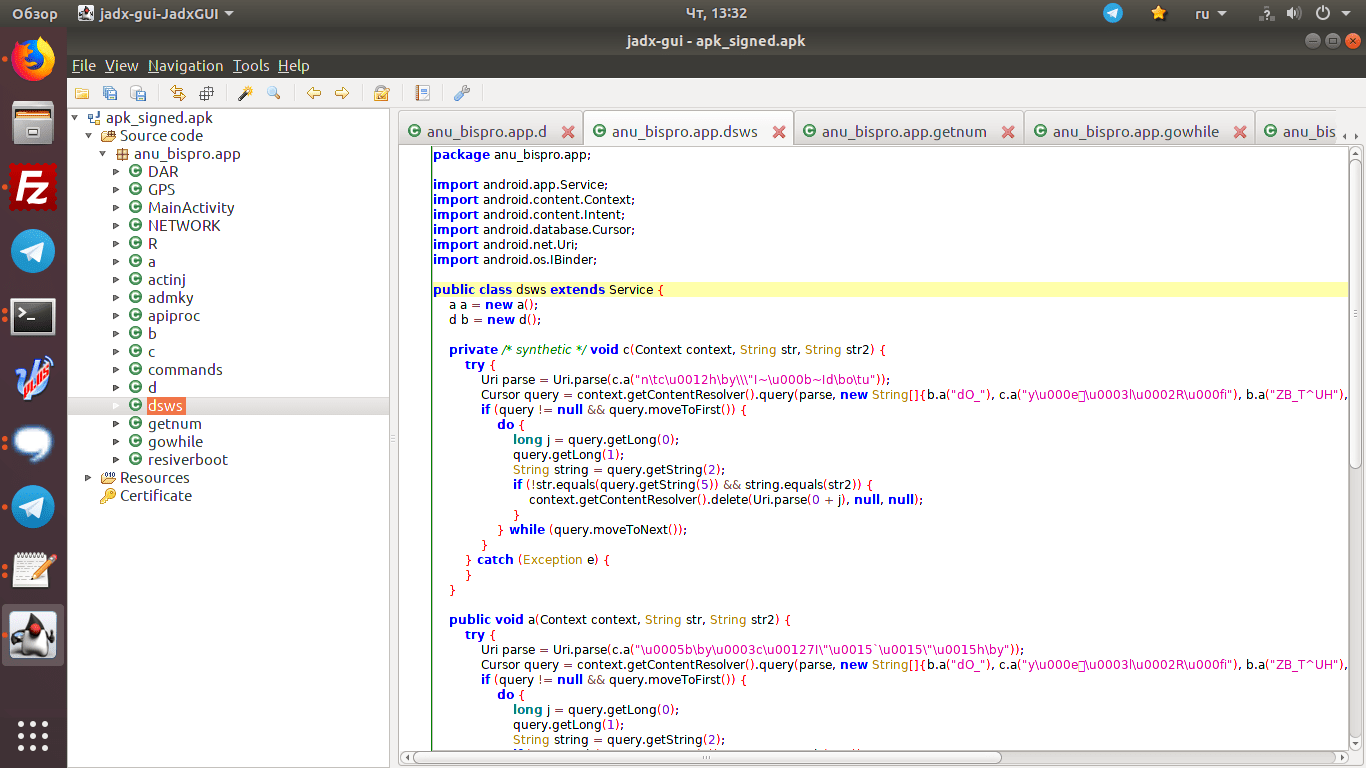Click the Sync with editor arrows icon
The height and width of the screenshot is (768, 1366).
click(x=178, y=93)
